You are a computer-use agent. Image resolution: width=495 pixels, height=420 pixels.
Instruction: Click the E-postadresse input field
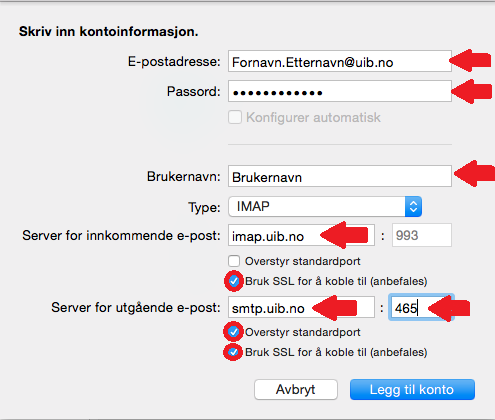pyautogui.click(x=340, y=61)
